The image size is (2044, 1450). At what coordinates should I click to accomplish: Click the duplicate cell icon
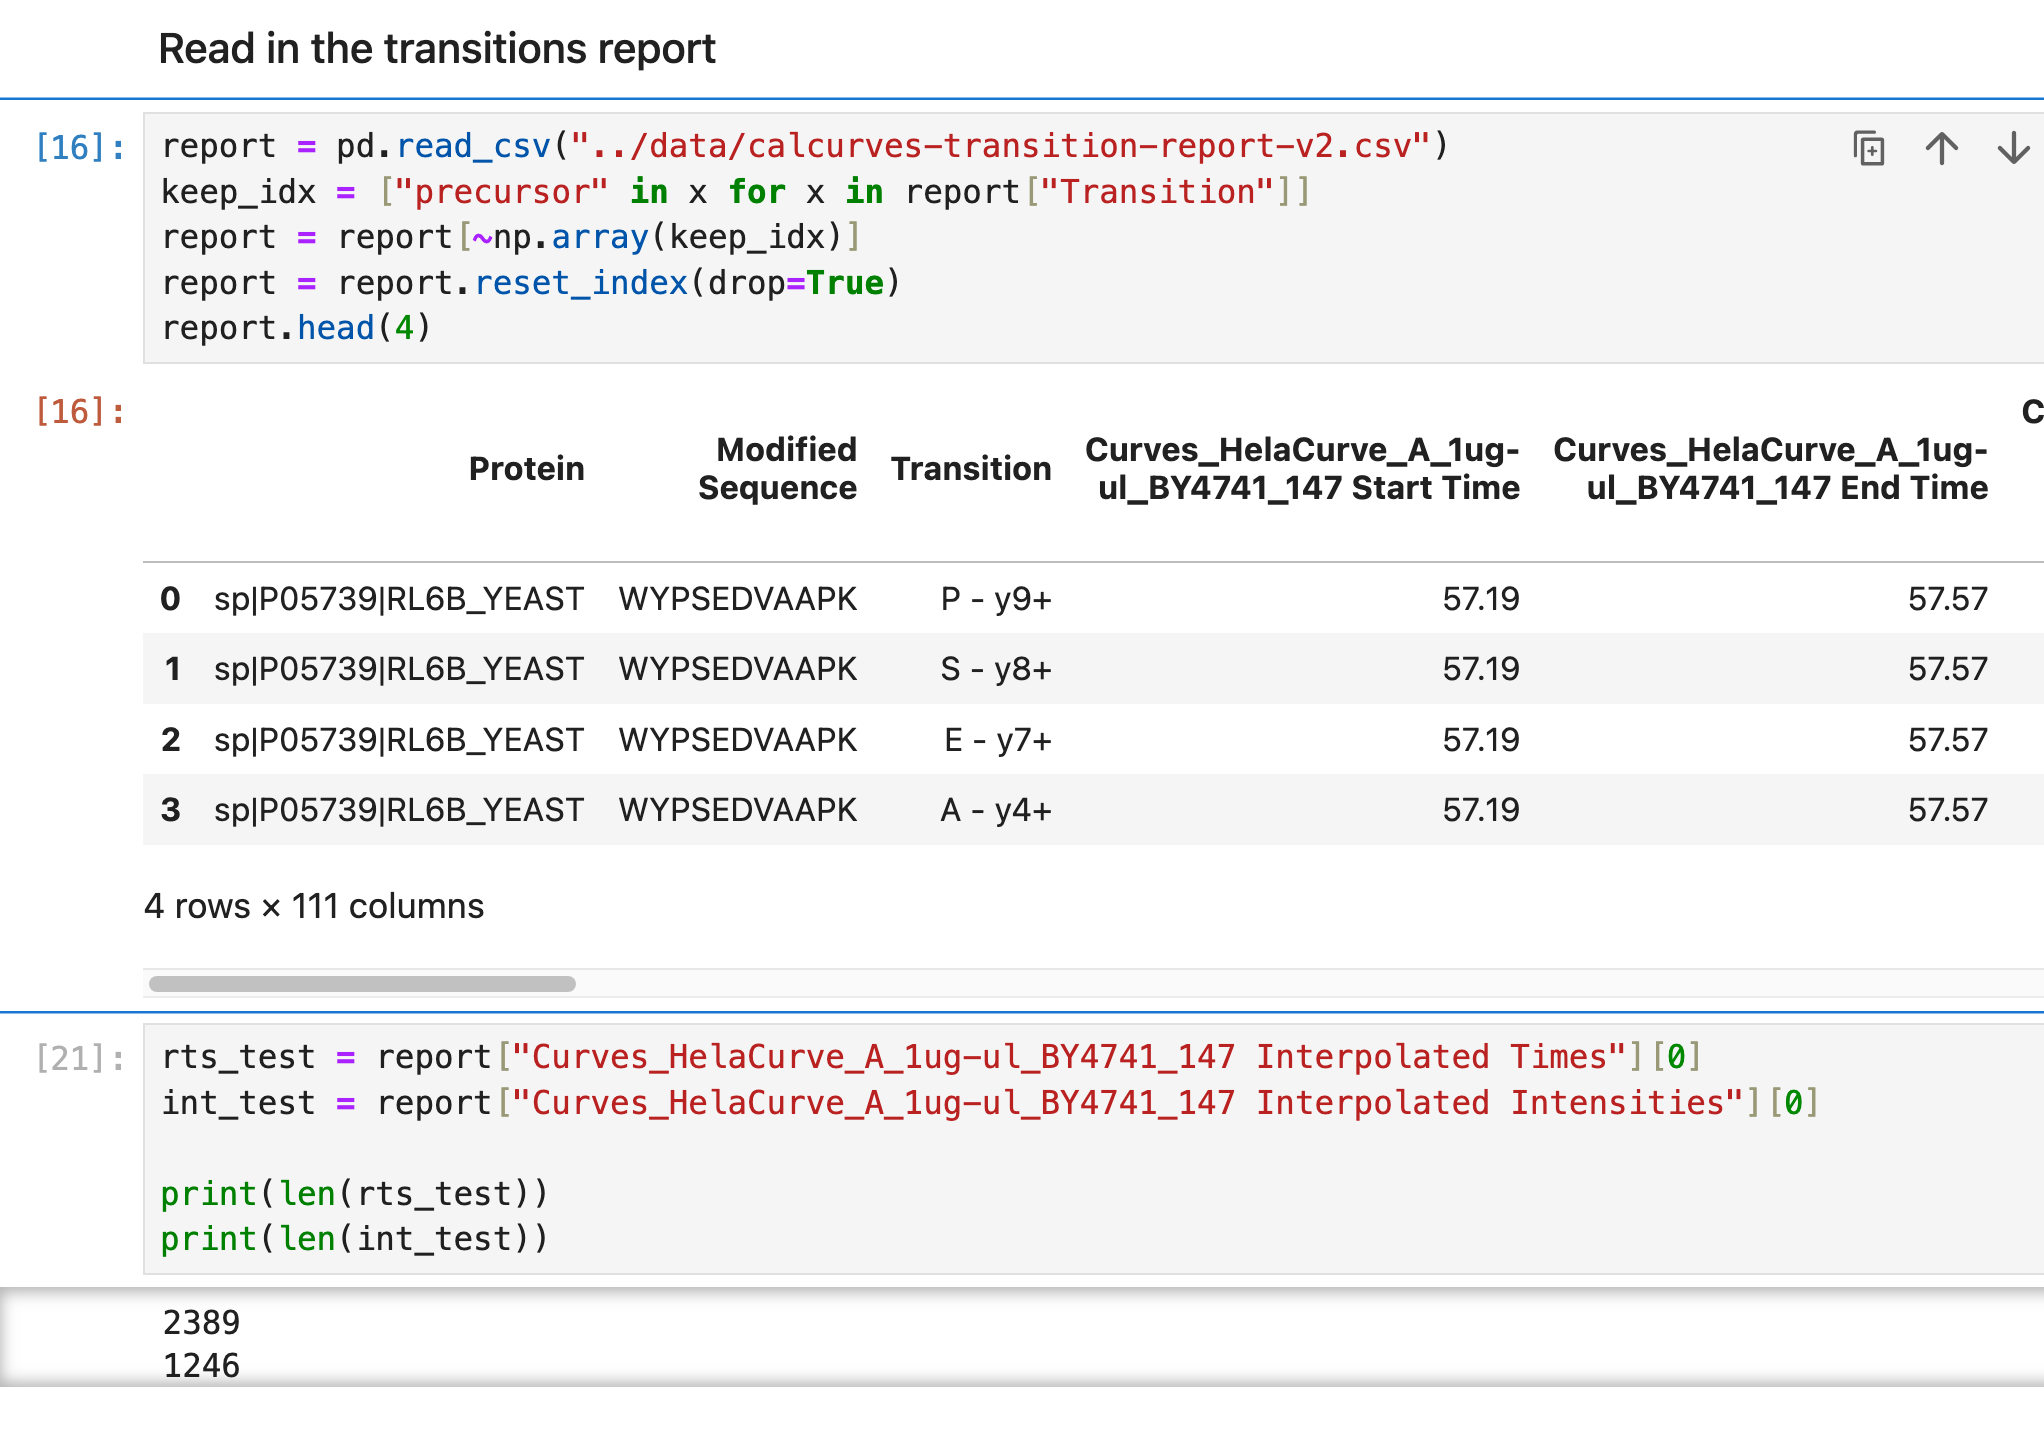coord(1868,149)
